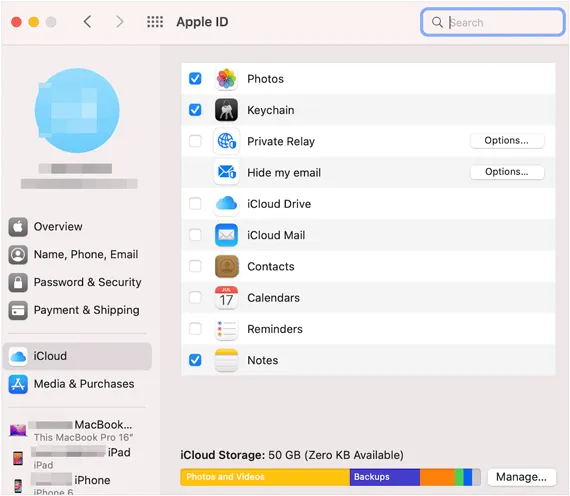The height and width of the screenshot is (496, 570).
Task: Select the iPad device entry
Action: (x=77, y=458)
